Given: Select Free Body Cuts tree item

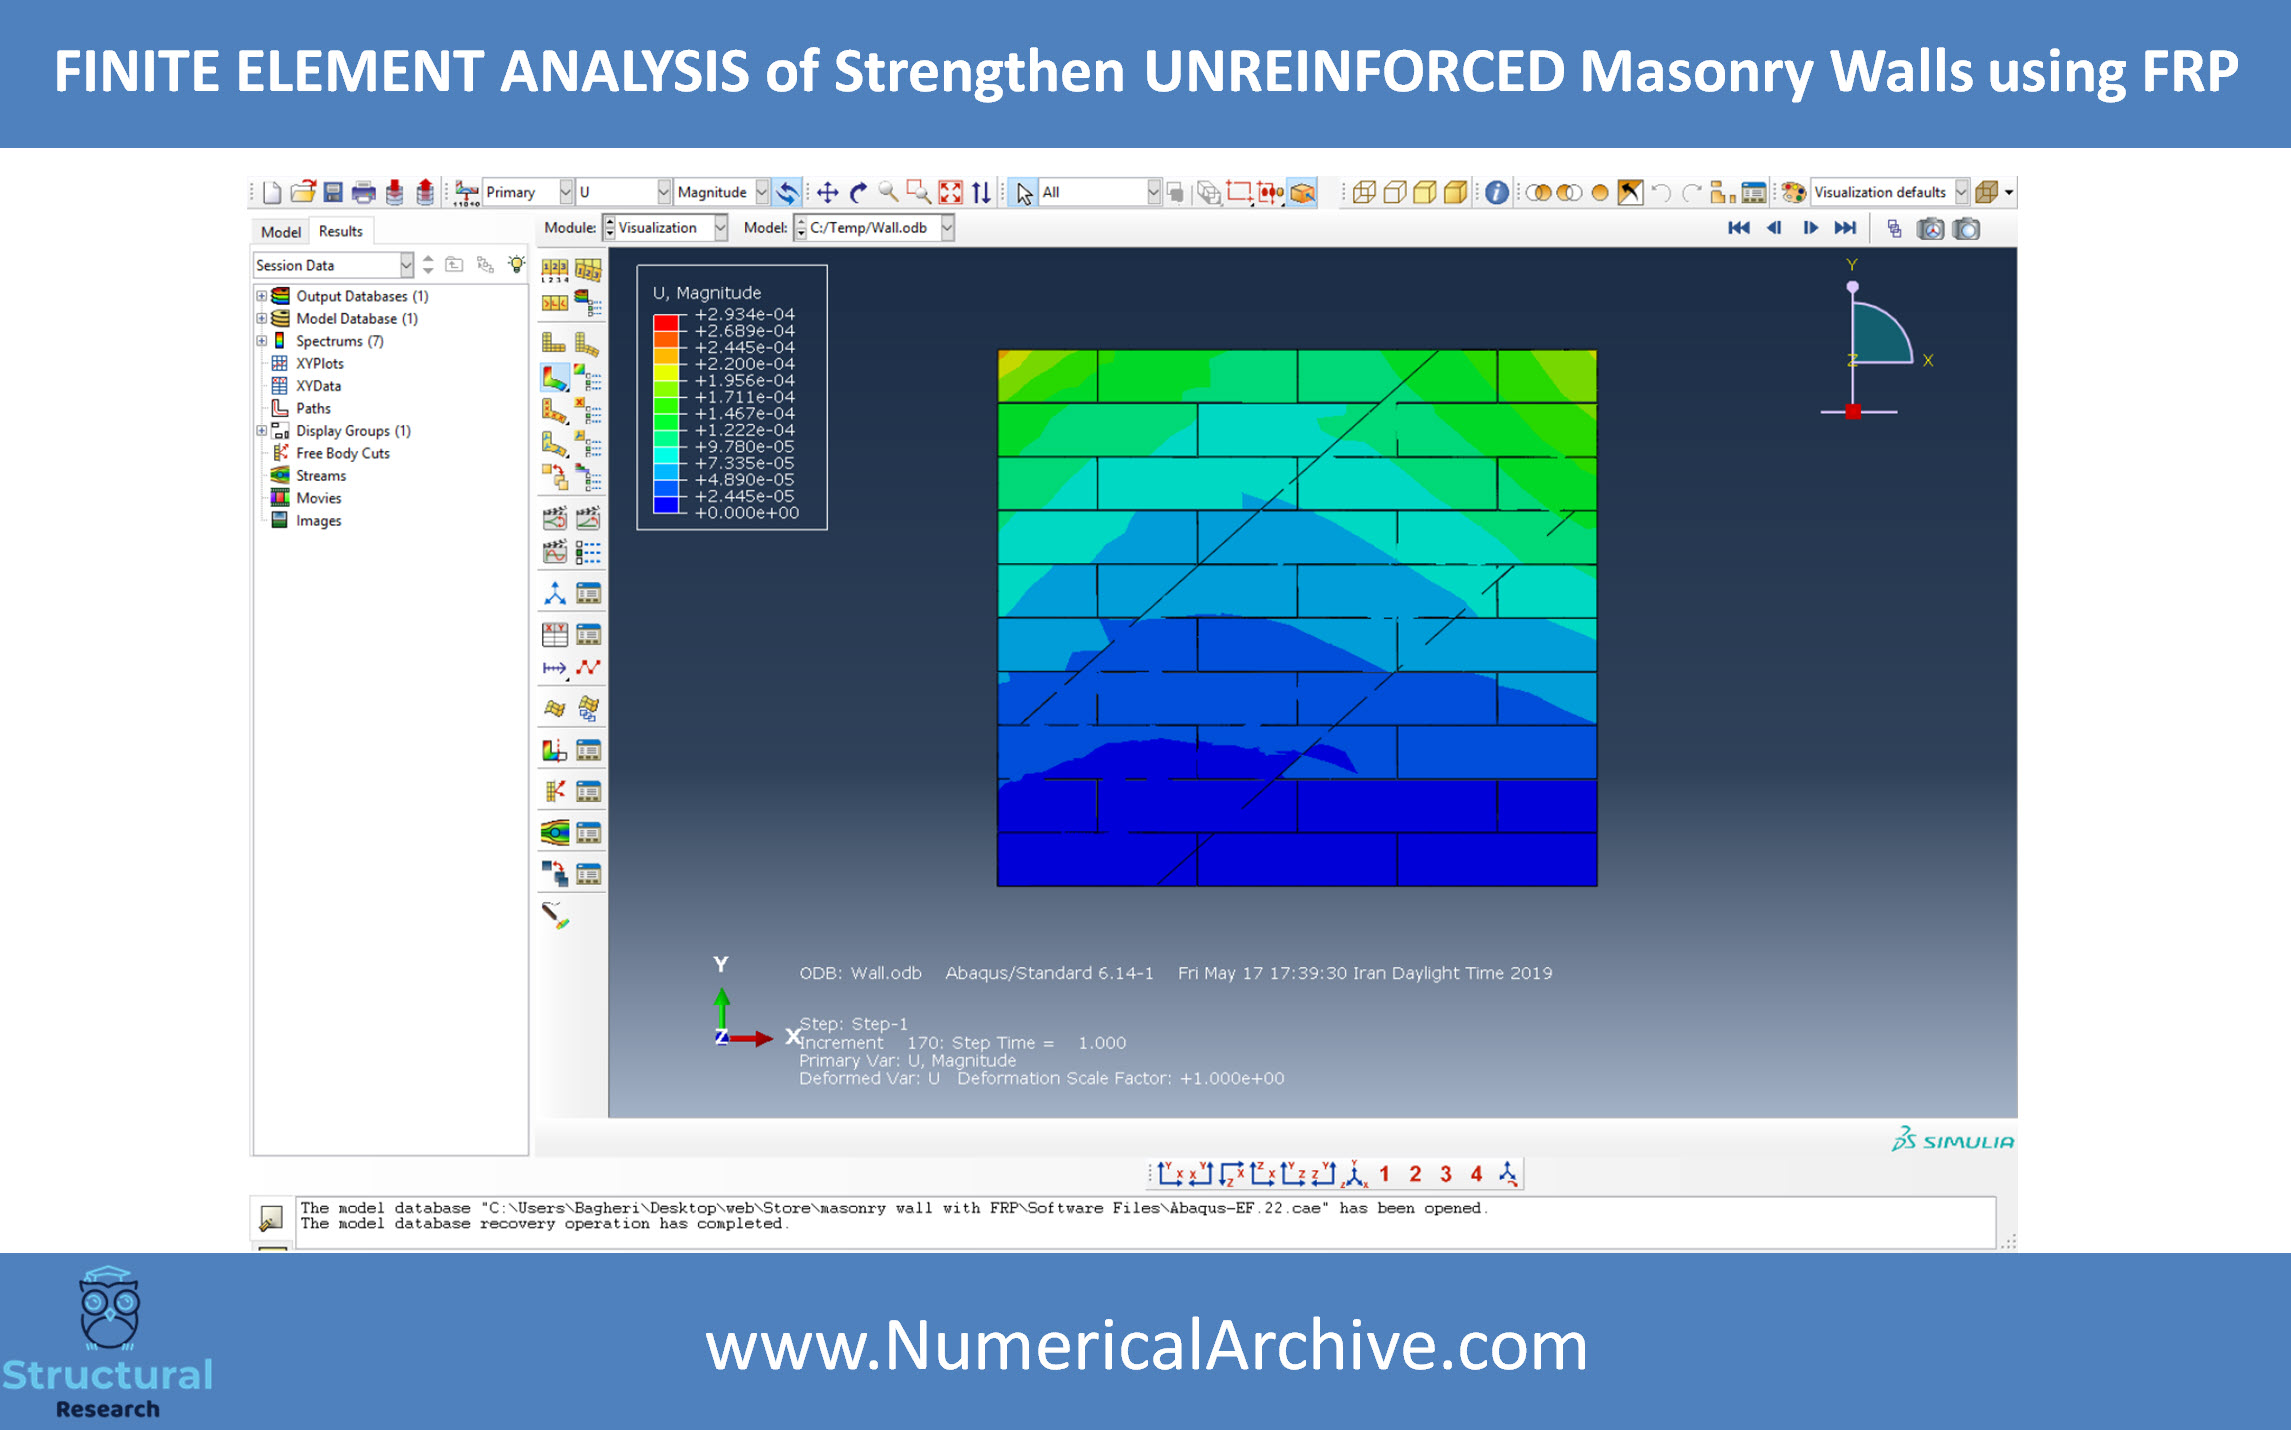Looking at the screenshot, I should click(342, 453).
